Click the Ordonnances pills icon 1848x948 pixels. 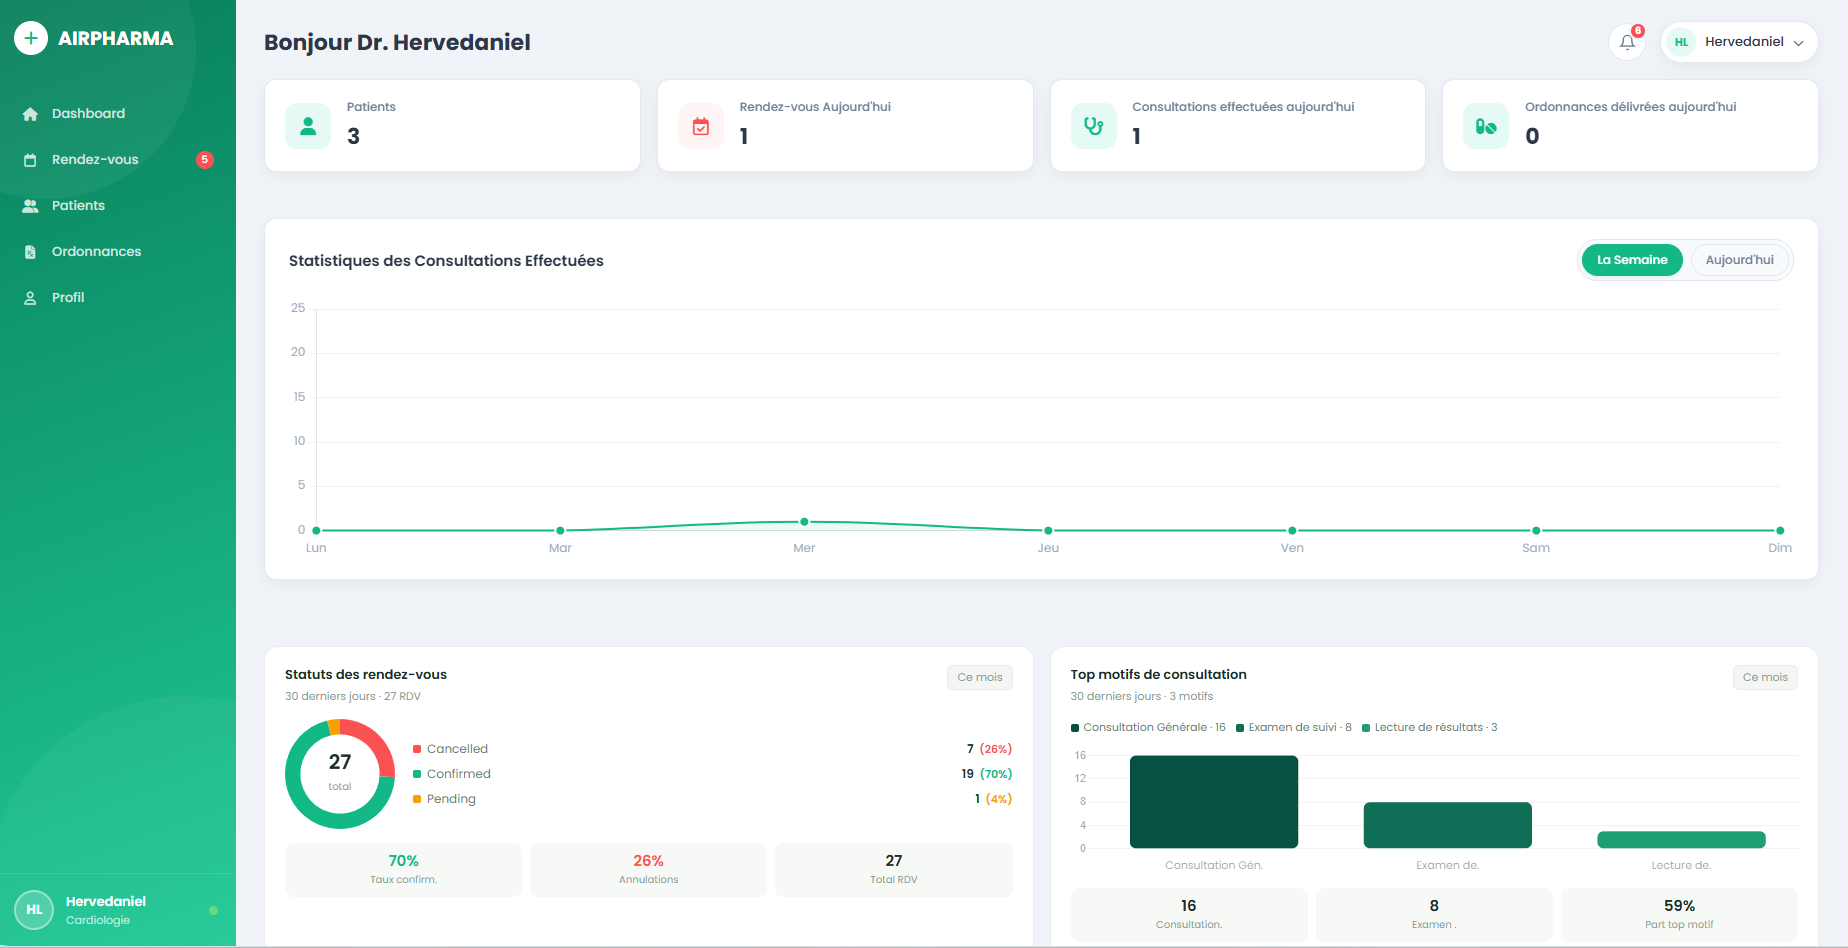pyautogui.click(x=1486, y=126)
